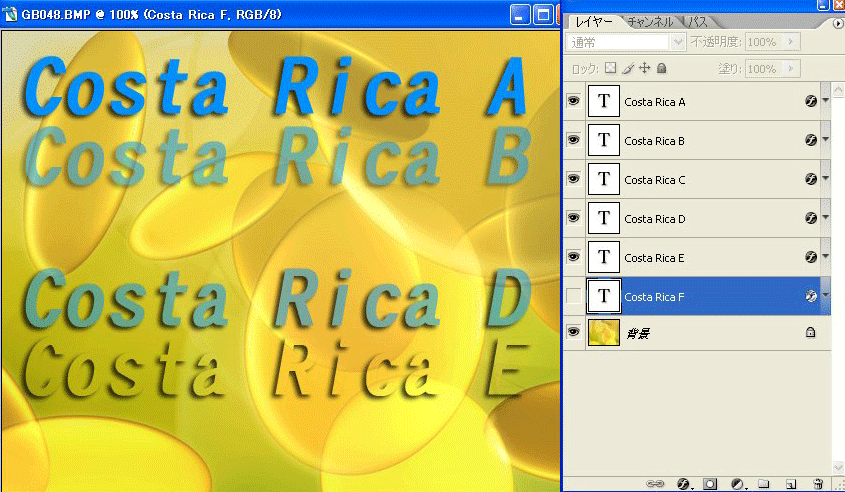Switch to the チャンネル tab
The image size is (845, 492).
click(650, 22)
